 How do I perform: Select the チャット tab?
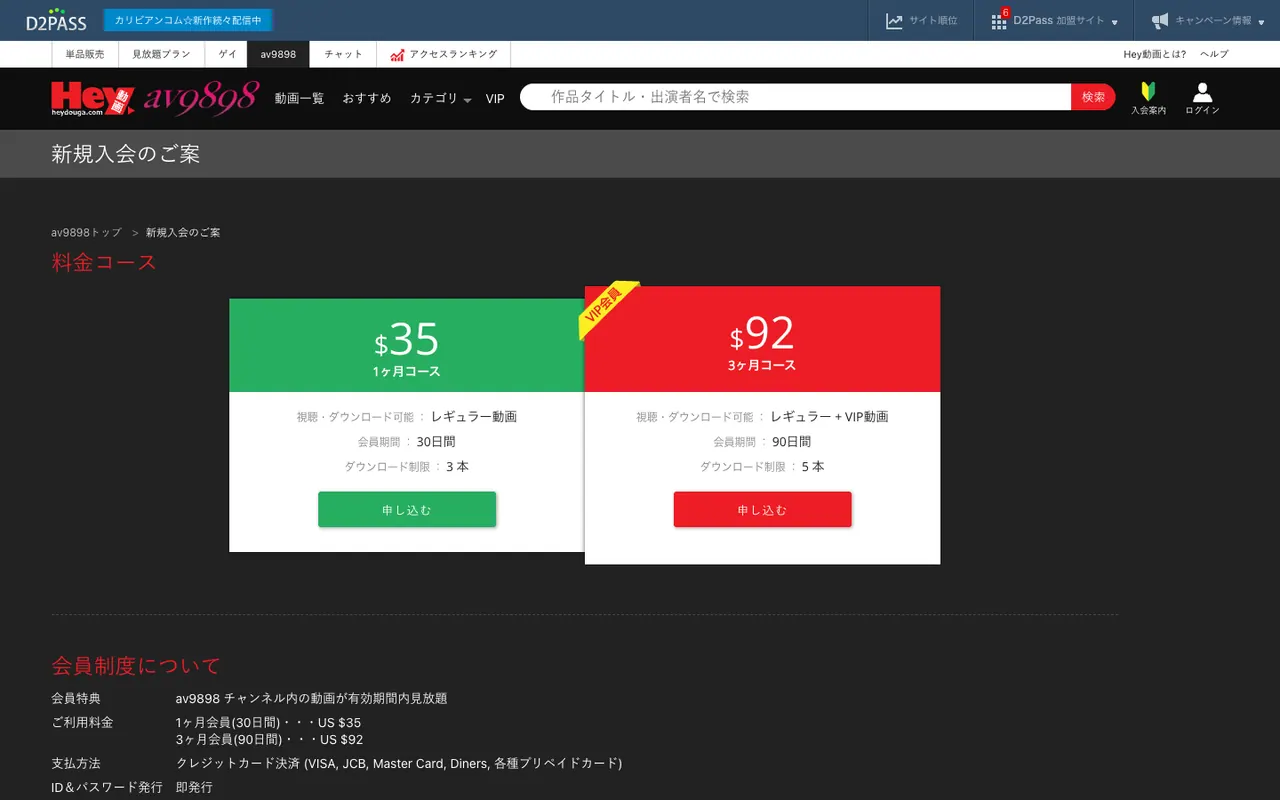point(343,54)
